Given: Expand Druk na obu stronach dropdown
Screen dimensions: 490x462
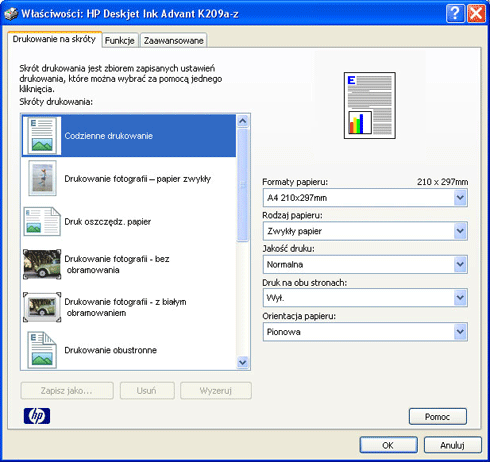Looking at the screenshot, I should (x=365, y=298).
